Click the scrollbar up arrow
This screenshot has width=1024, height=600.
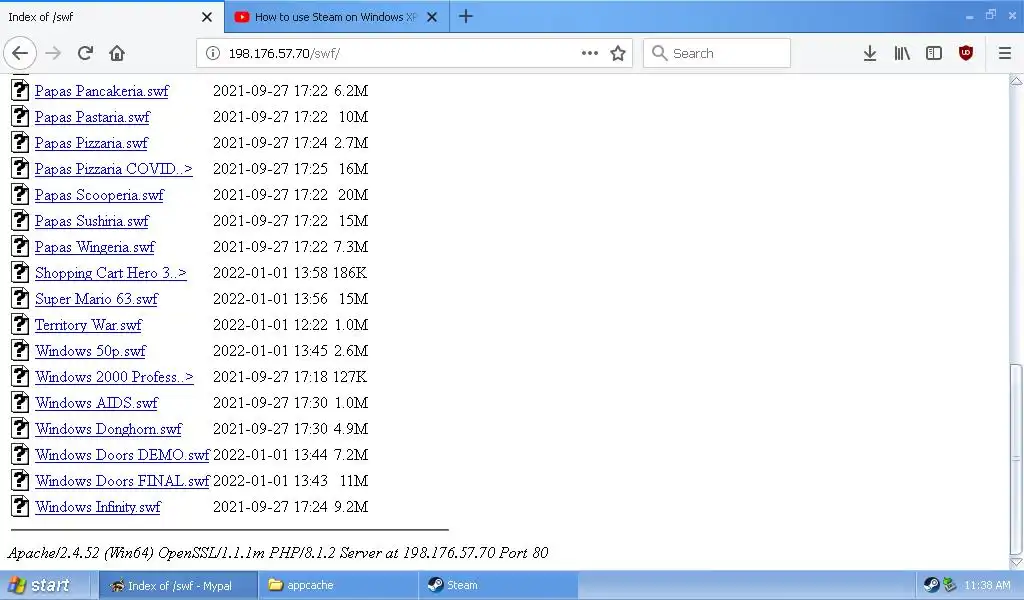click(x=1016, y=81)
